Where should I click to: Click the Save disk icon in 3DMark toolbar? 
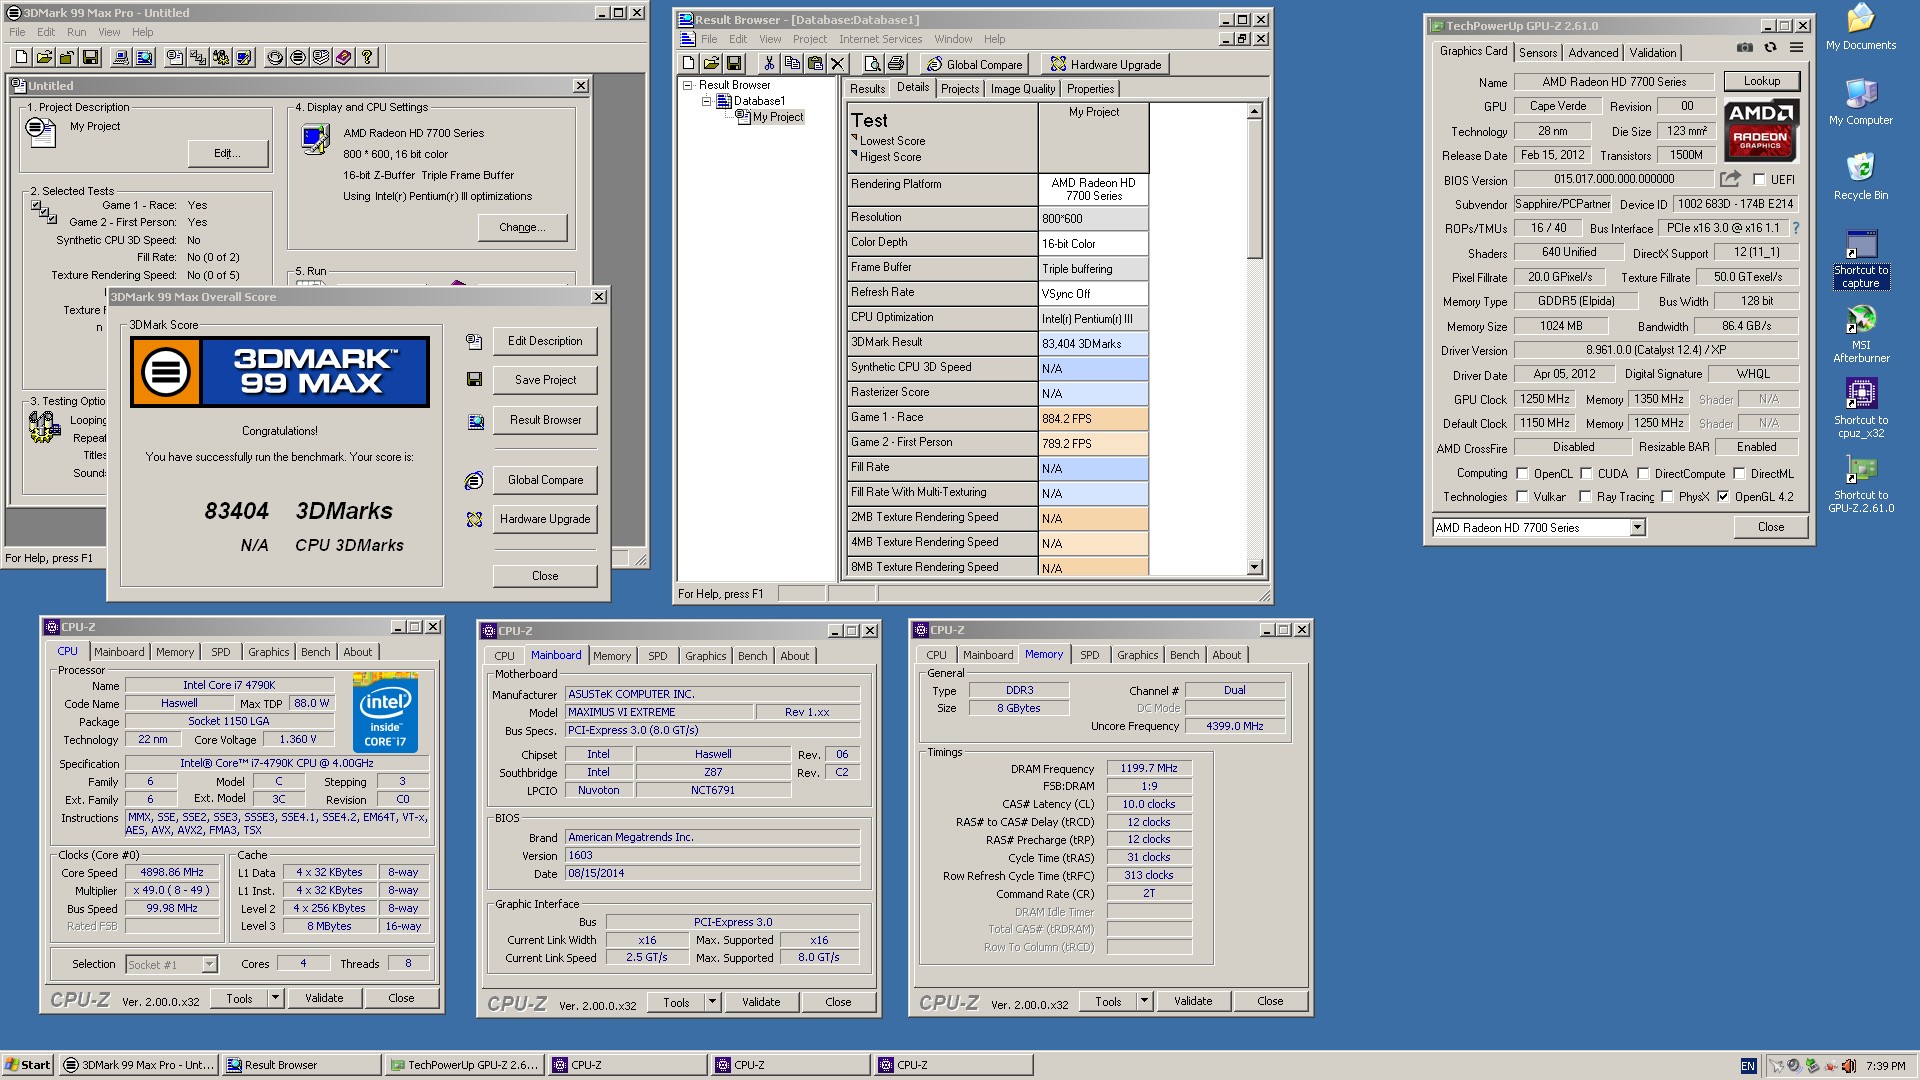[x=91, y=57]
